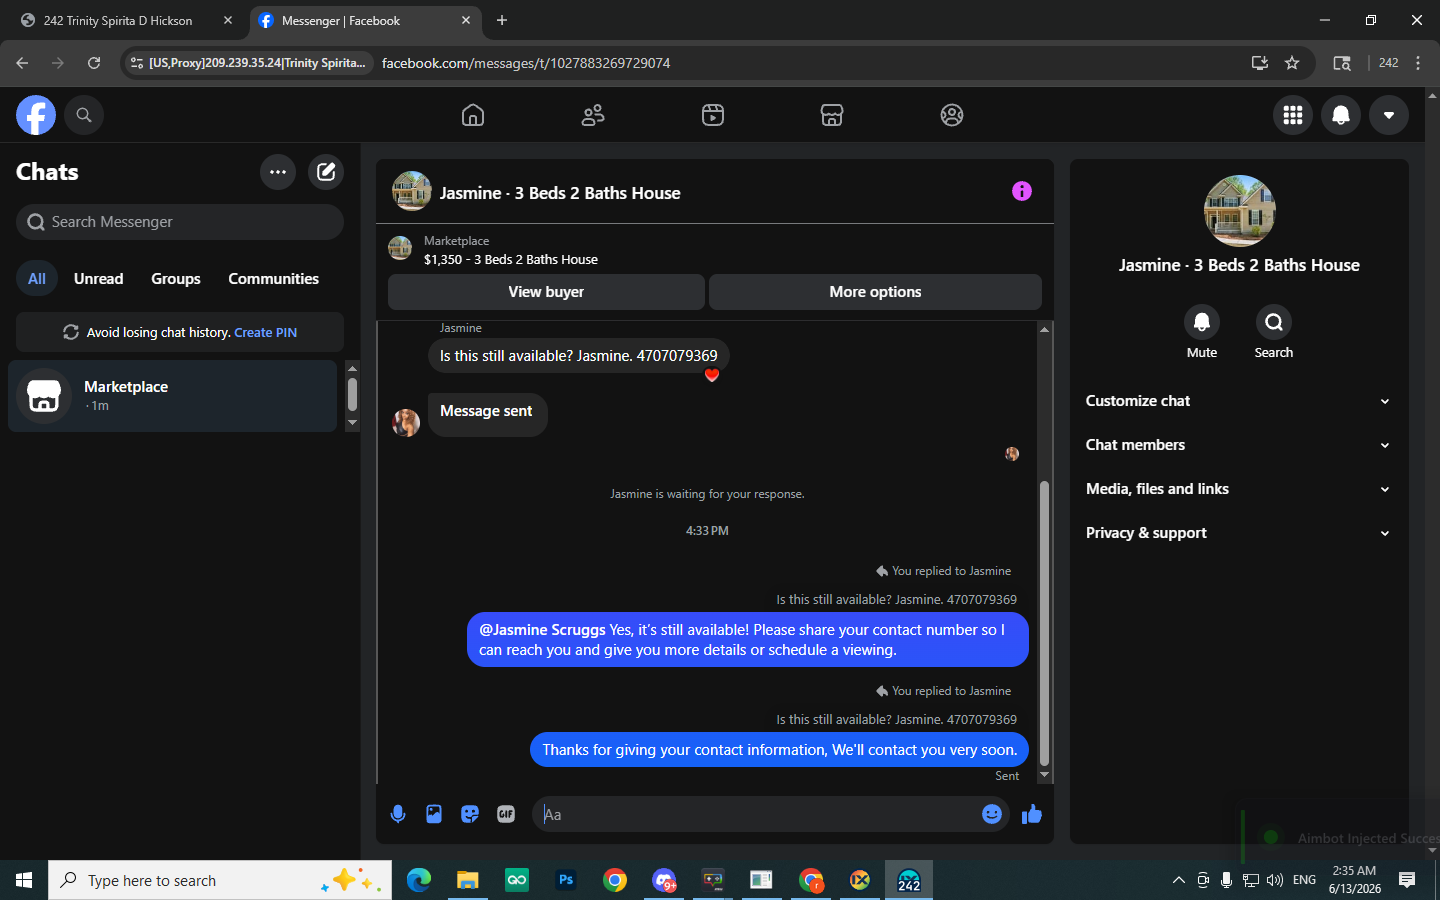Open Facebook search magnifier icon
Viewport: 1440px width, 900px height.
point(84,115)
